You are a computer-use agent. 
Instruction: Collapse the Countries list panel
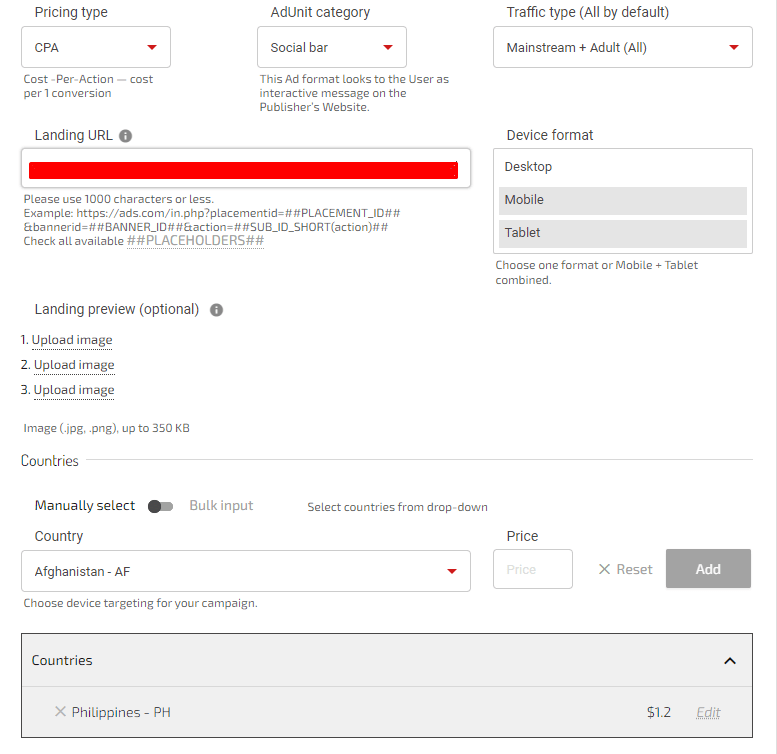(729, 660)
